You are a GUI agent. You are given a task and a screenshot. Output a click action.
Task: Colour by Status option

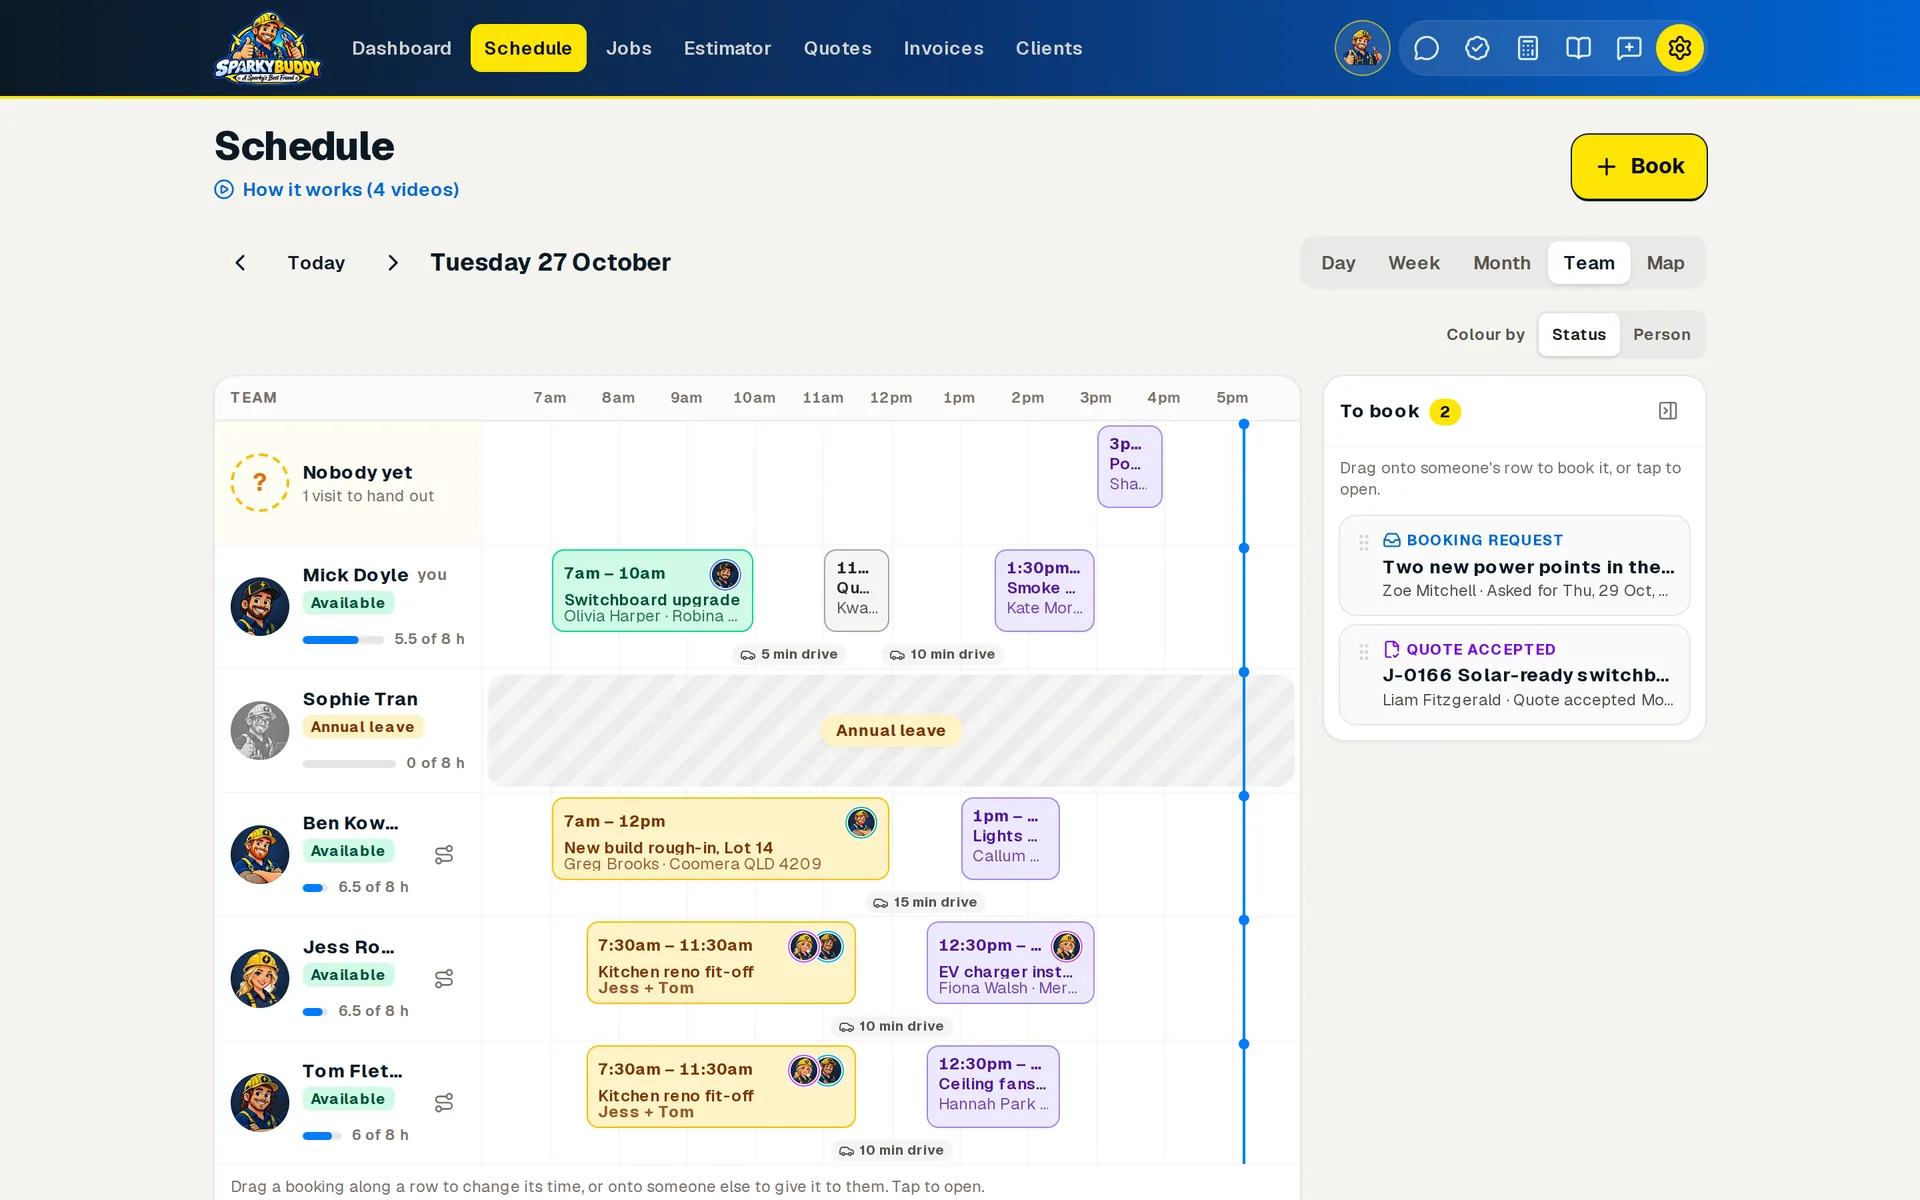point(1578,335)
